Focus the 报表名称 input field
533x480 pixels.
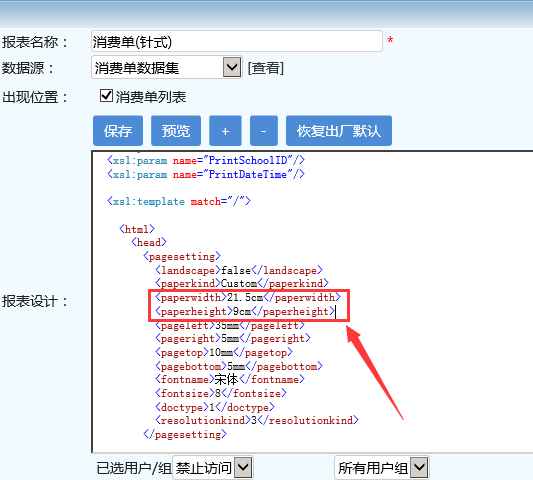tap(237, 41)
